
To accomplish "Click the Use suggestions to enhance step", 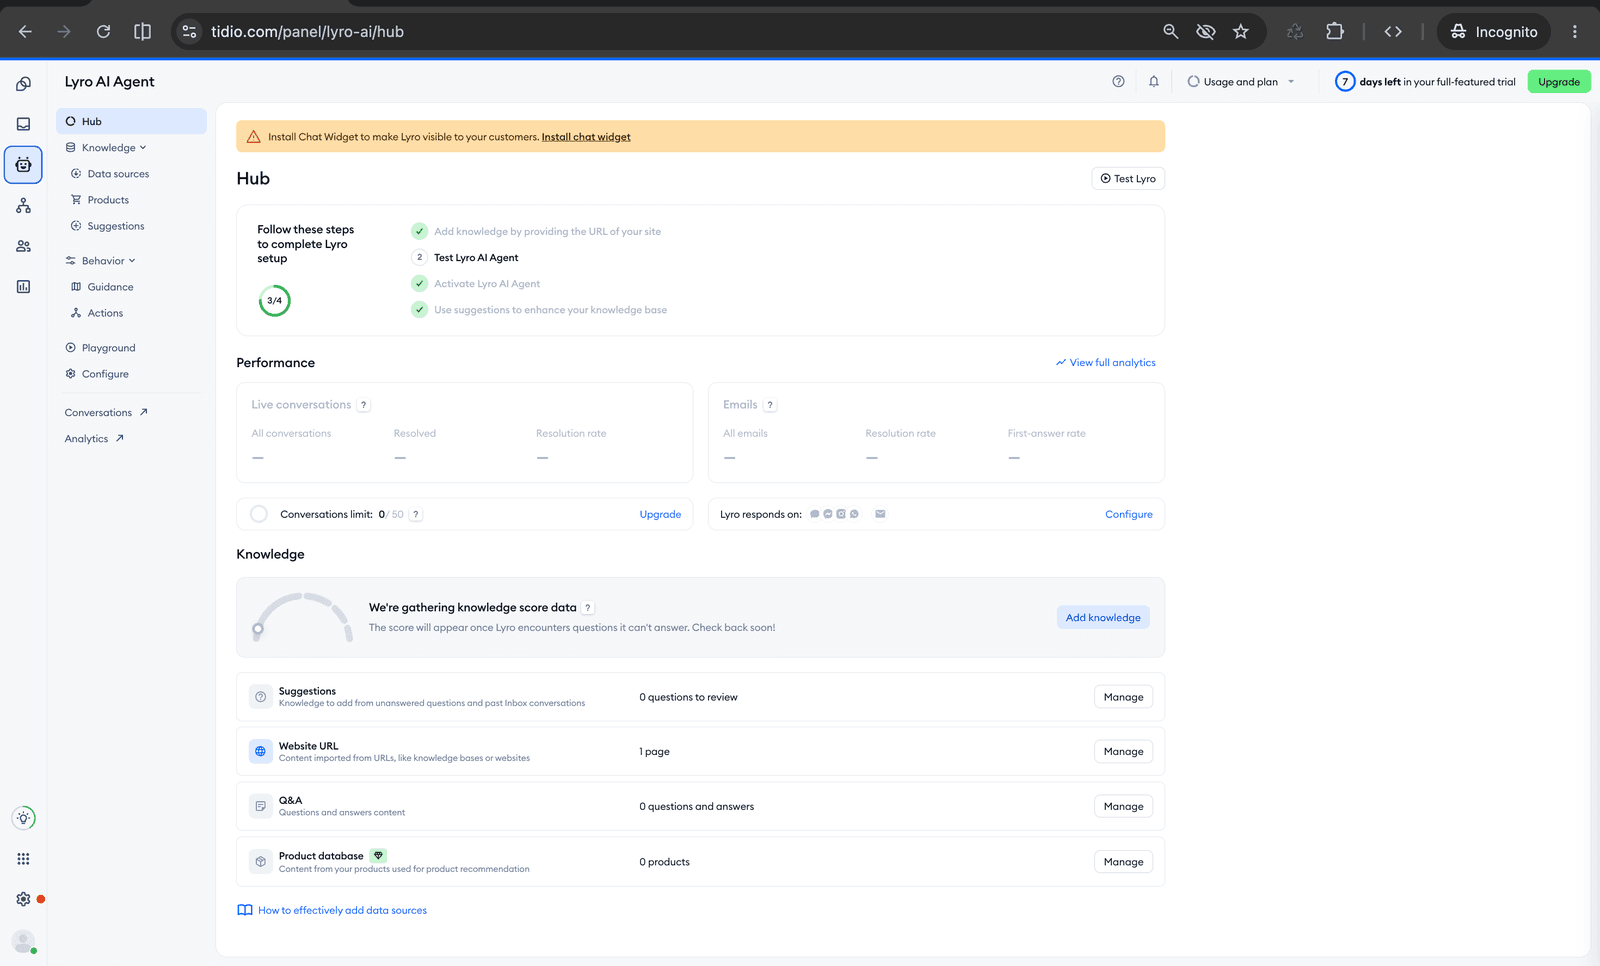I will pos(550,310).
